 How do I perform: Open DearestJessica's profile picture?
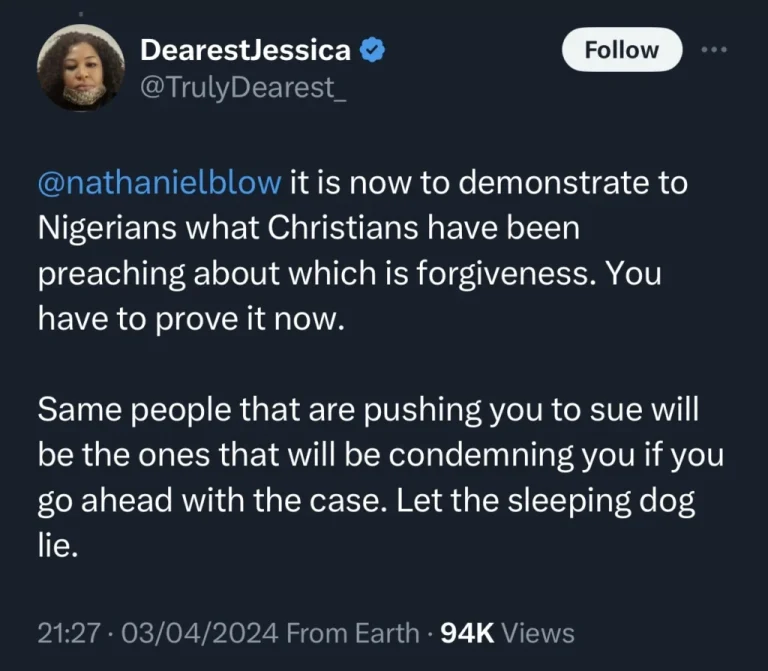[x=80, y=67]
